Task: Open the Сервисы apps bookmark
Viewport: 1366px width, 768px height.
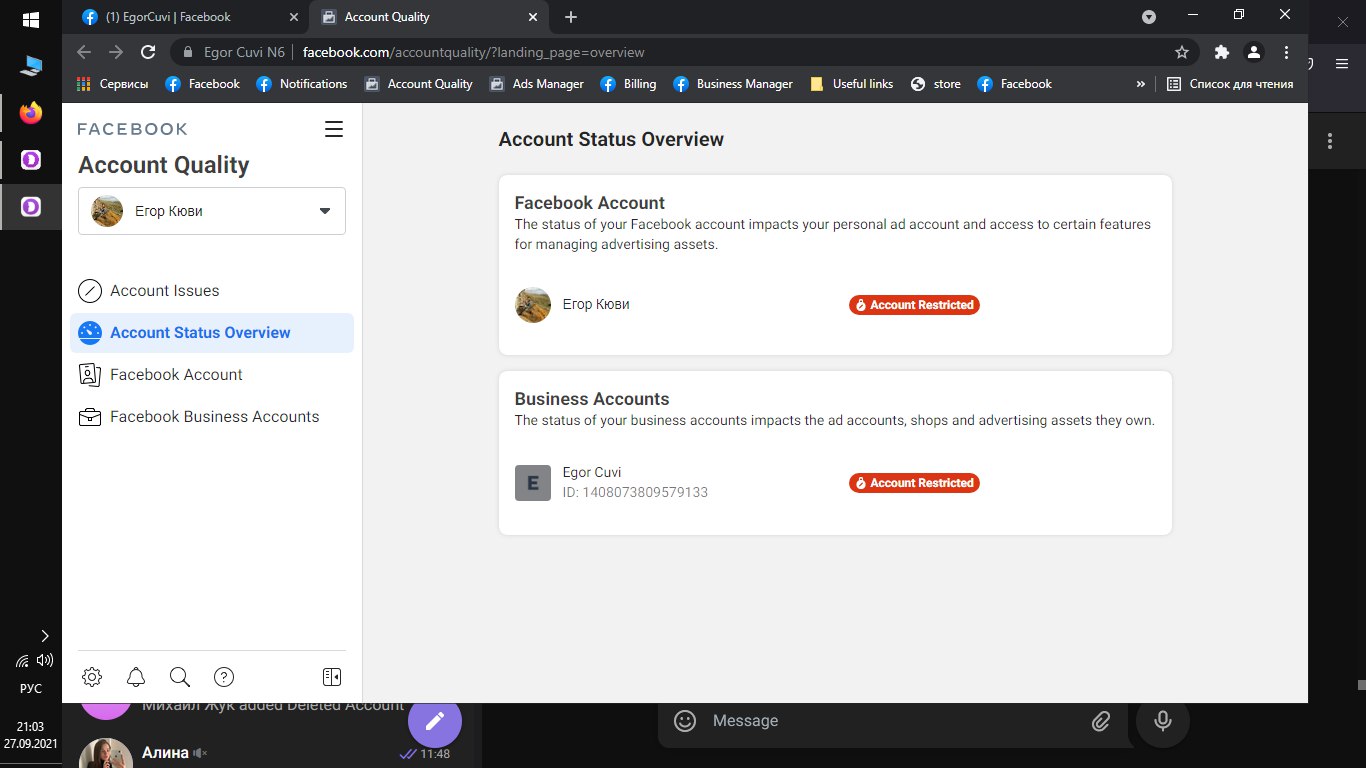Action: 112,84
